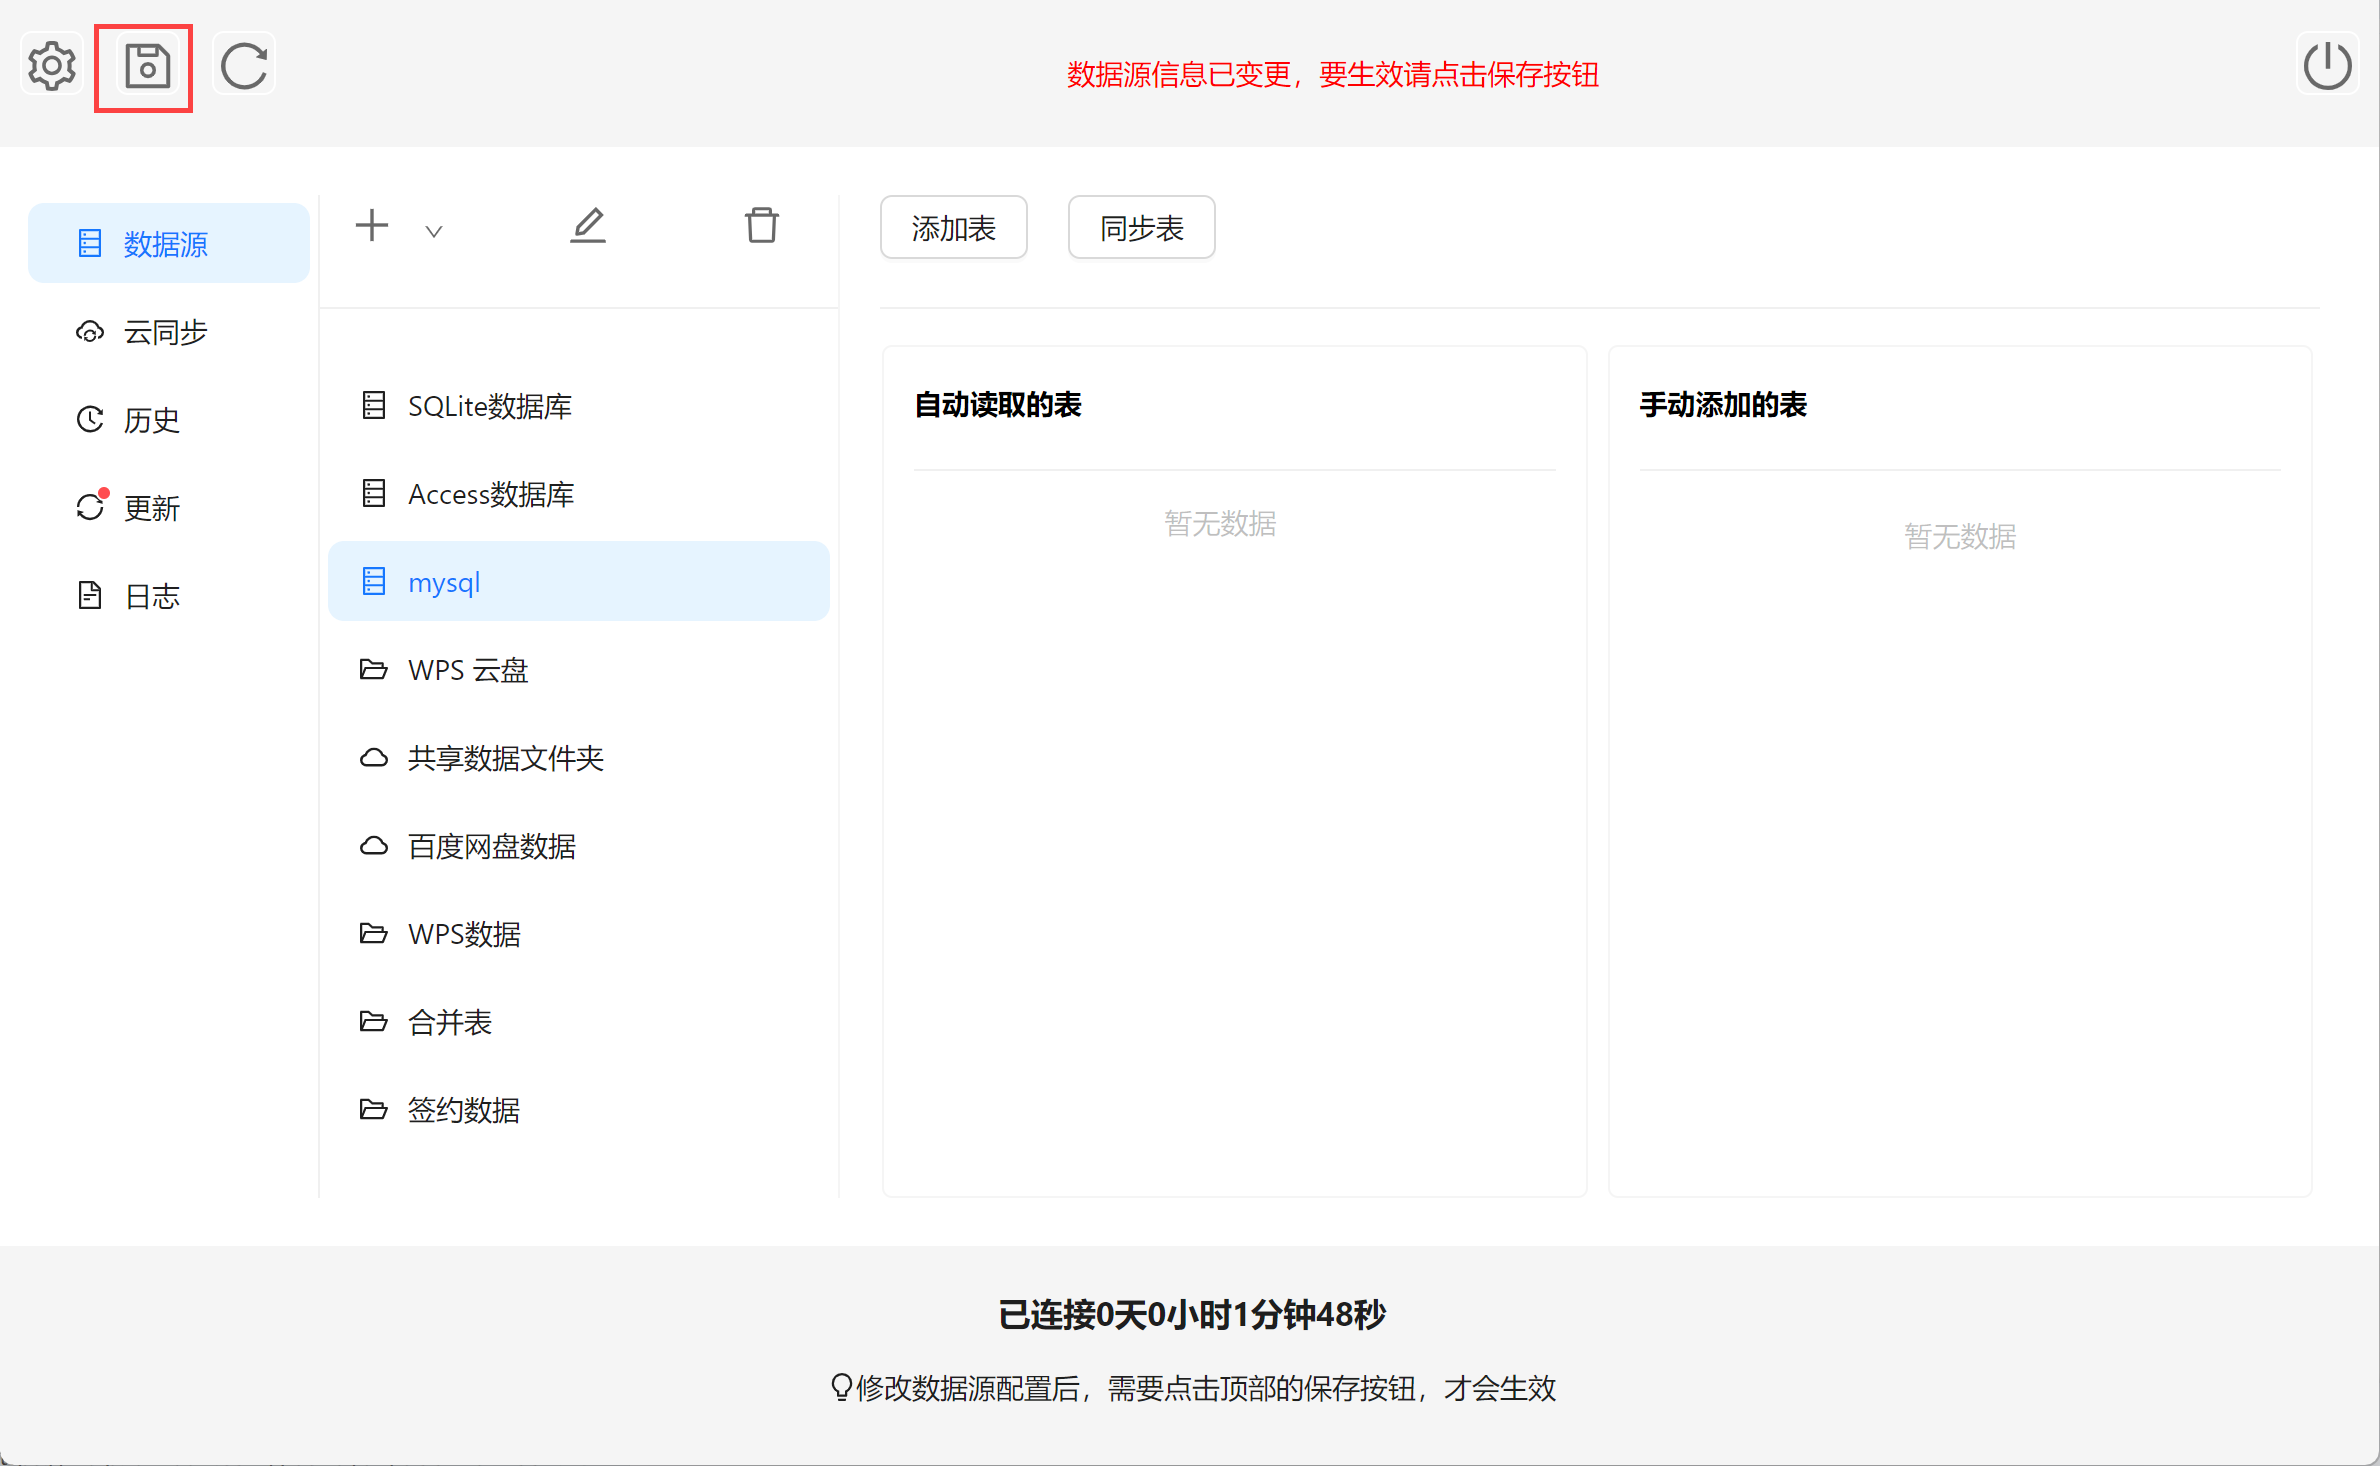Screen dimensions: 2380x1466
Task: Click the lightbulb tip icon at bottom
Action: (x=841, y=1387)
